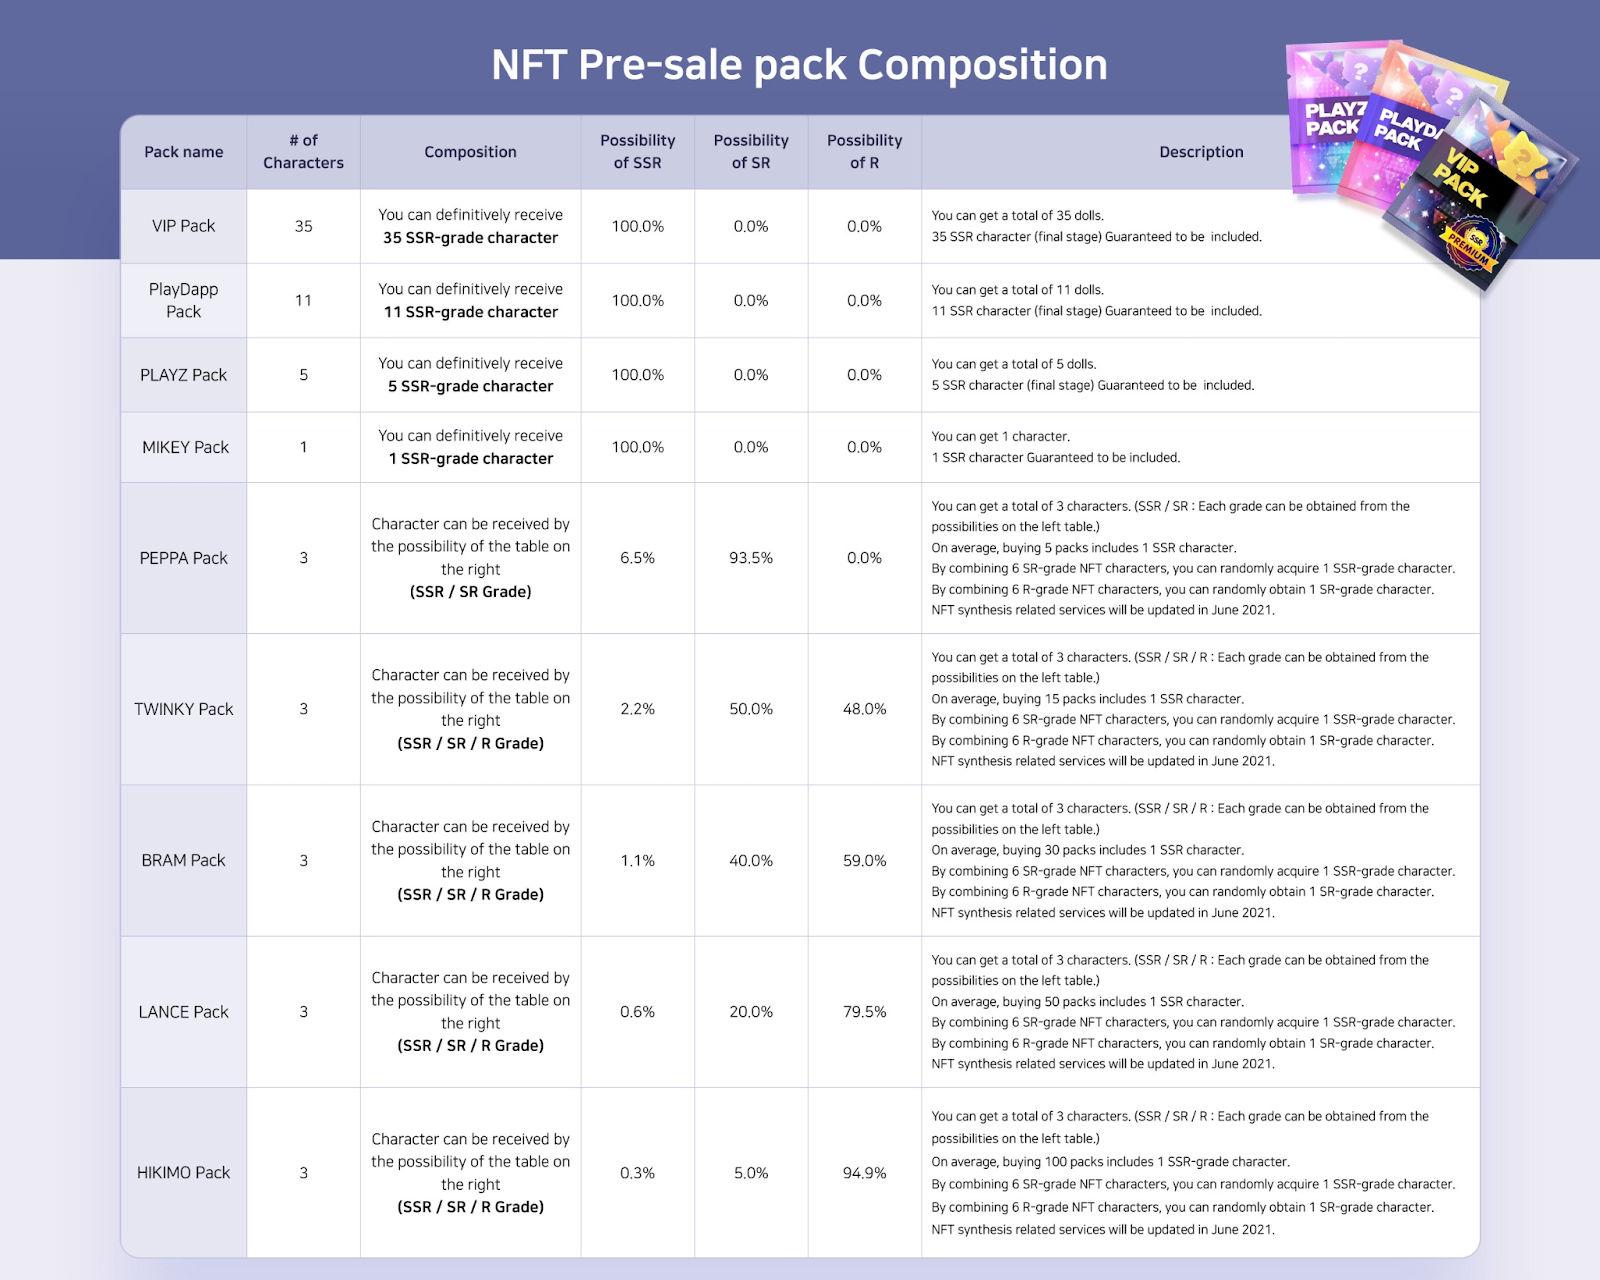This screenshot has height=1280, width=1600.
Task: Click the pink PlayDapp Pack card image
Action: [1410, 128]
